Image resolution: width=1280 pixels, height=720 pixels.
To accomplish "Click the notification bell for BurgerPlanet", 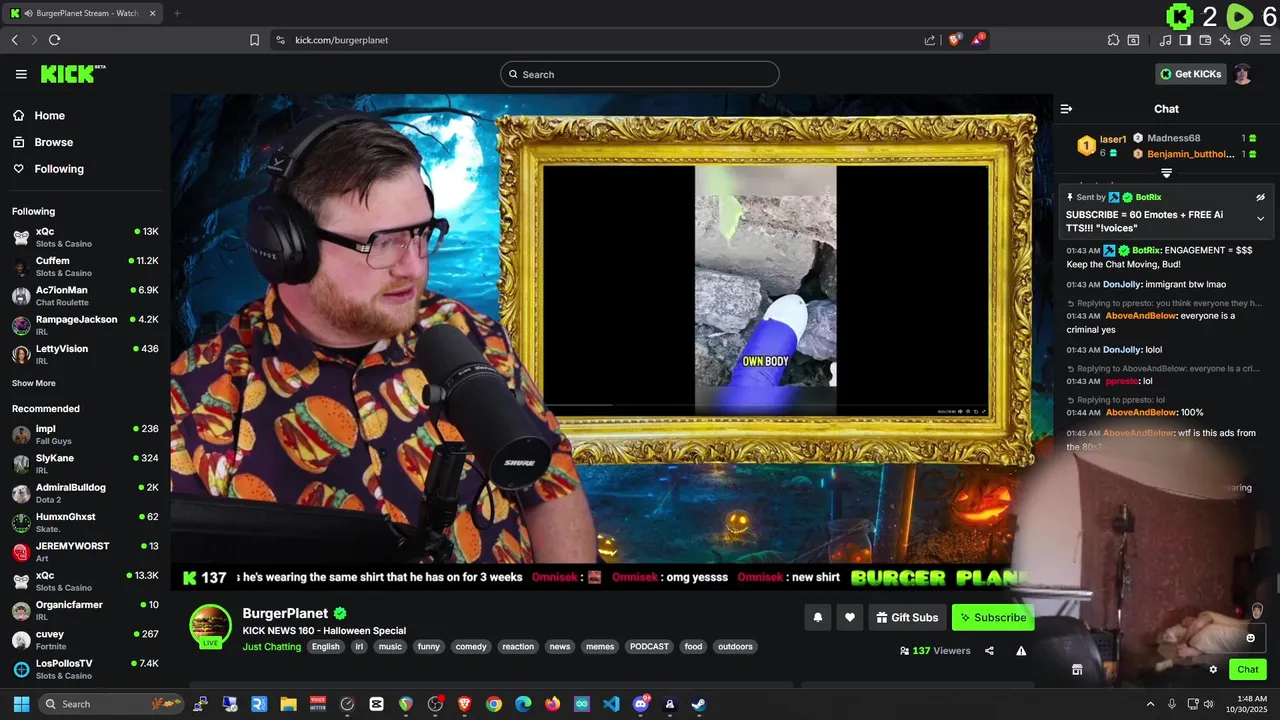I will [817, 618].
